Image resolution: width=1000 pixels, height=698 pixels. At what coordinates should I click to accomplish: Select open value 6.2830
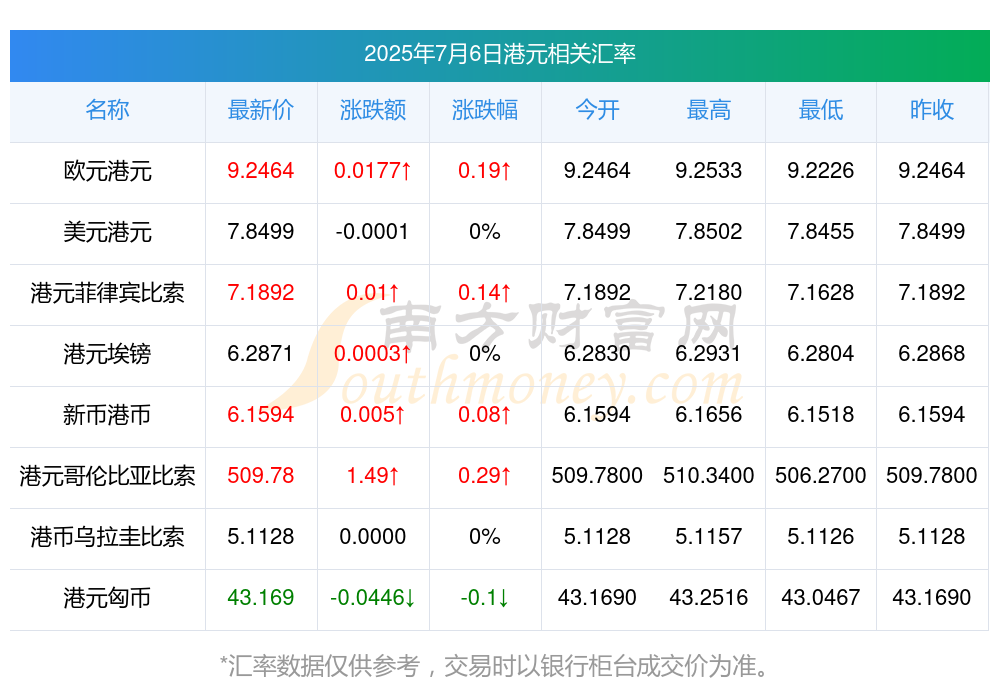click(x=597, y=353)
